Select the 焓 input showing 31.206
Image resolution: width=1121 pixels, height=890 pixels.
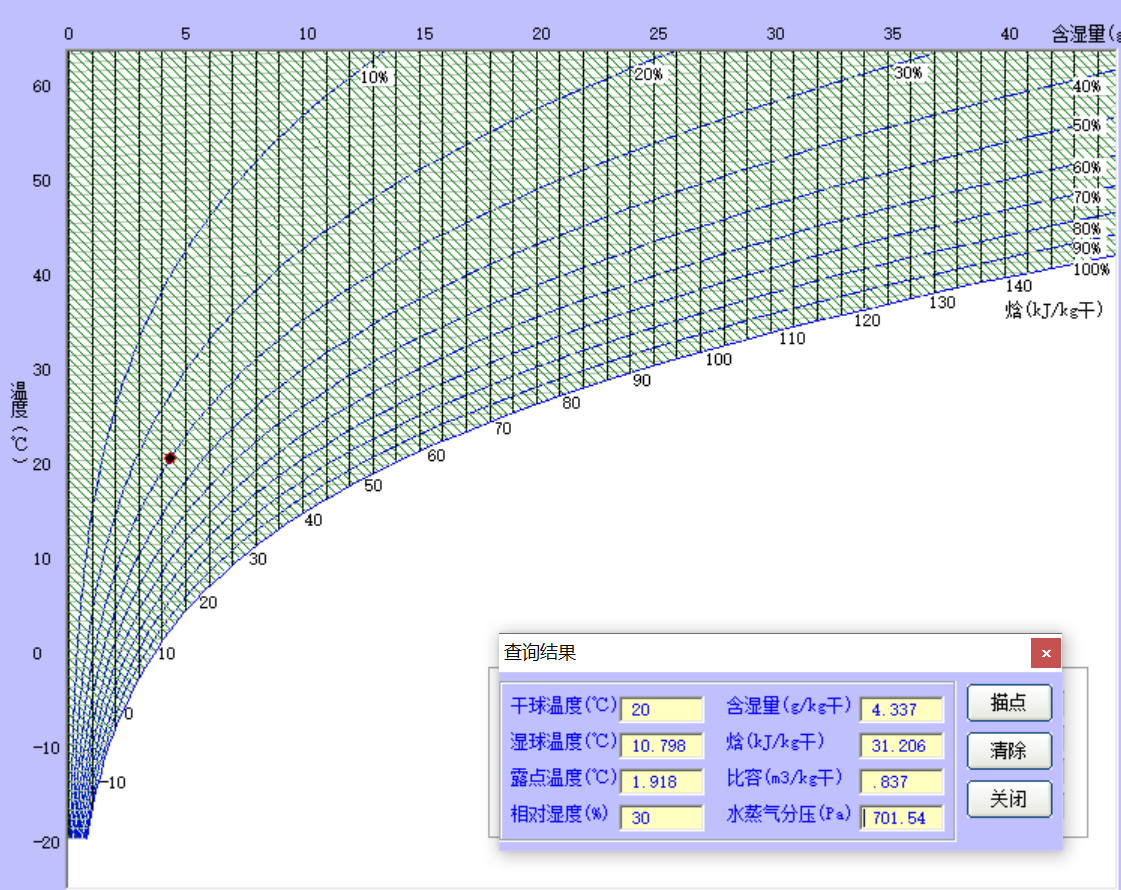[901, 745]
